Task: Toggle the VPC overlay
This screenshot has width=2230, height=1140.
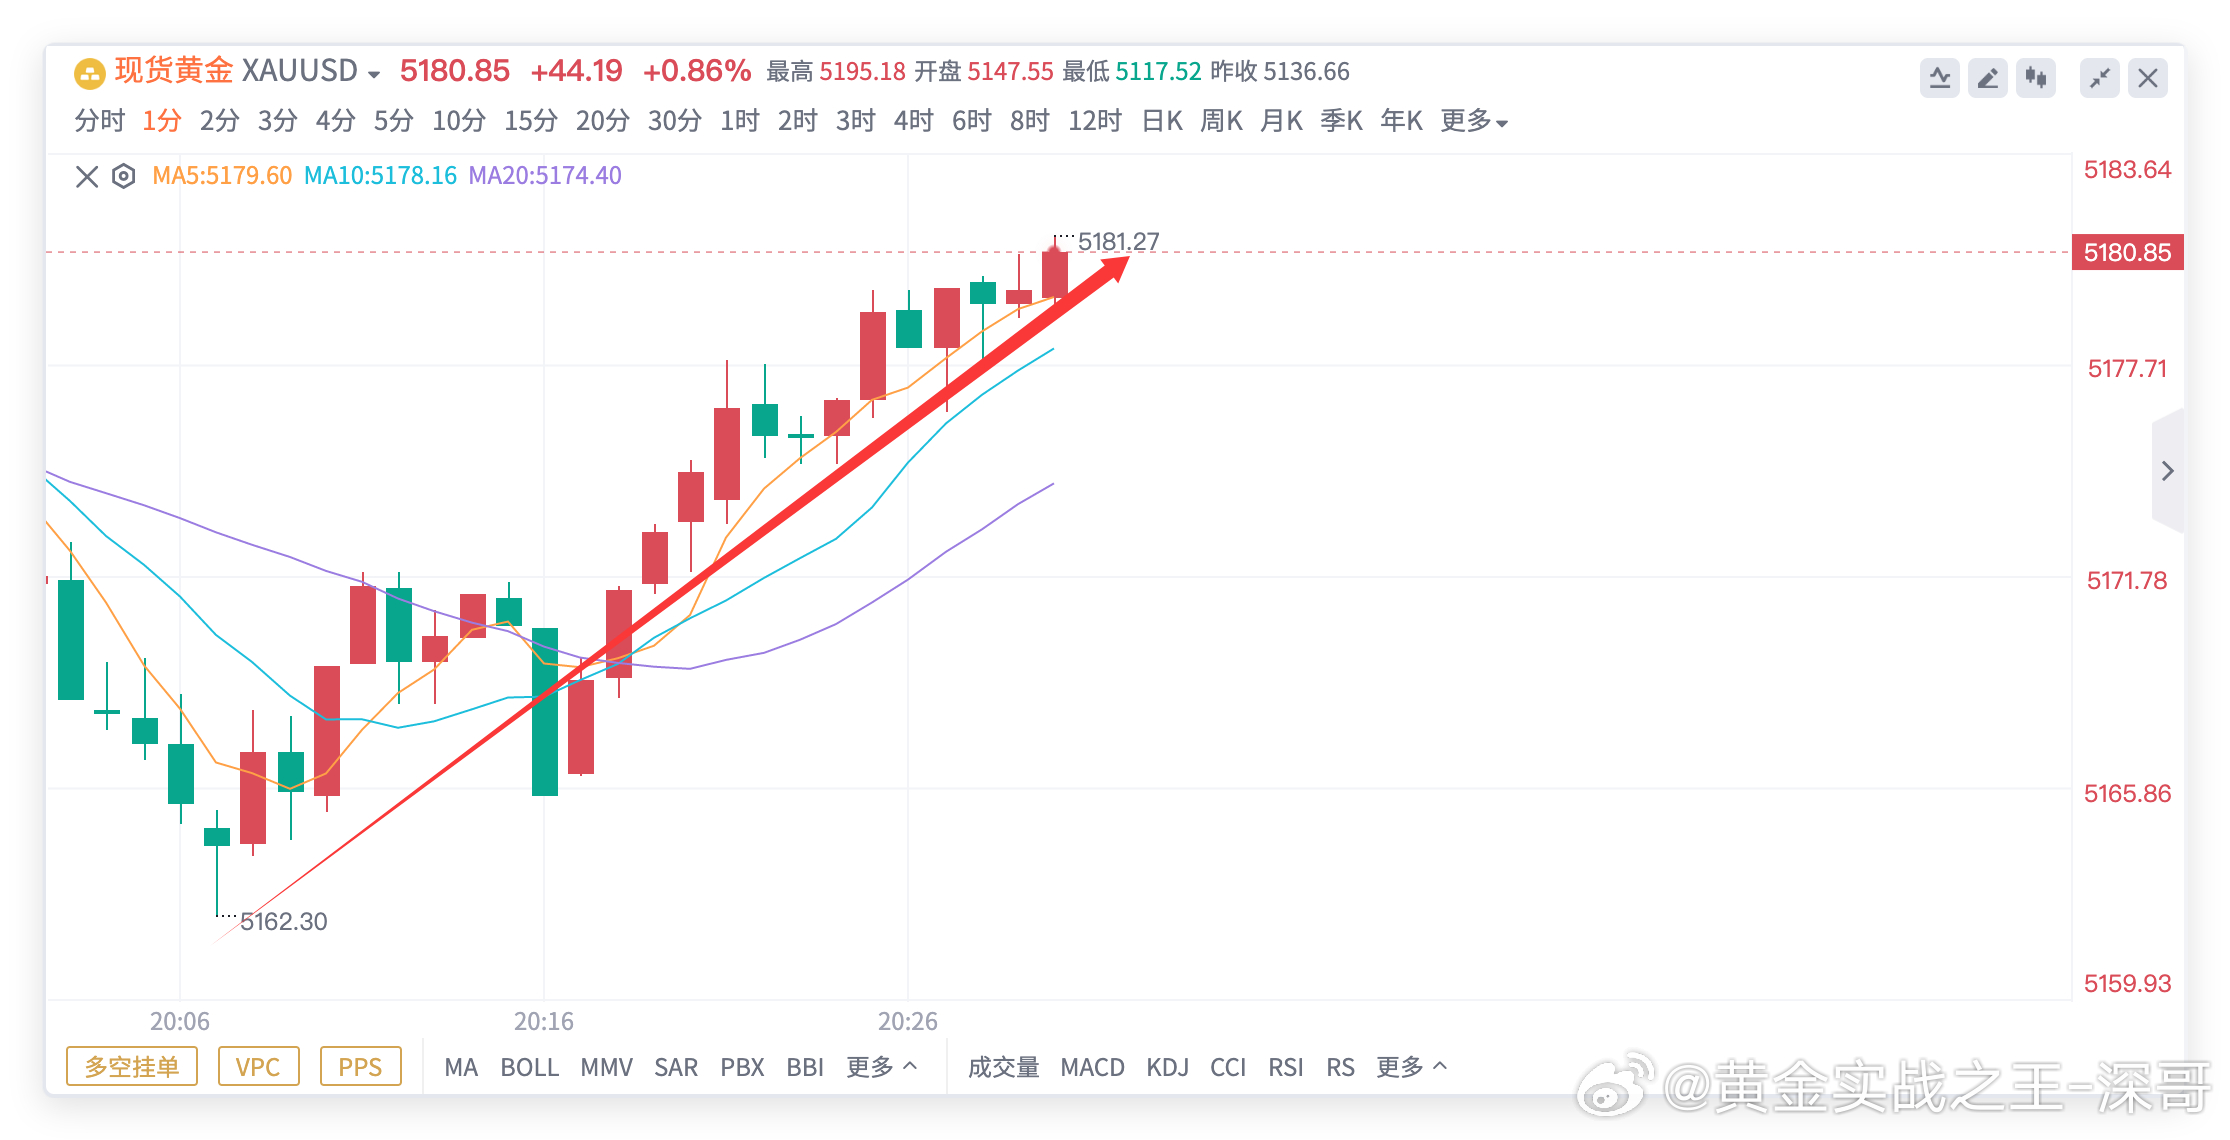Action: tap(258, 1067)
